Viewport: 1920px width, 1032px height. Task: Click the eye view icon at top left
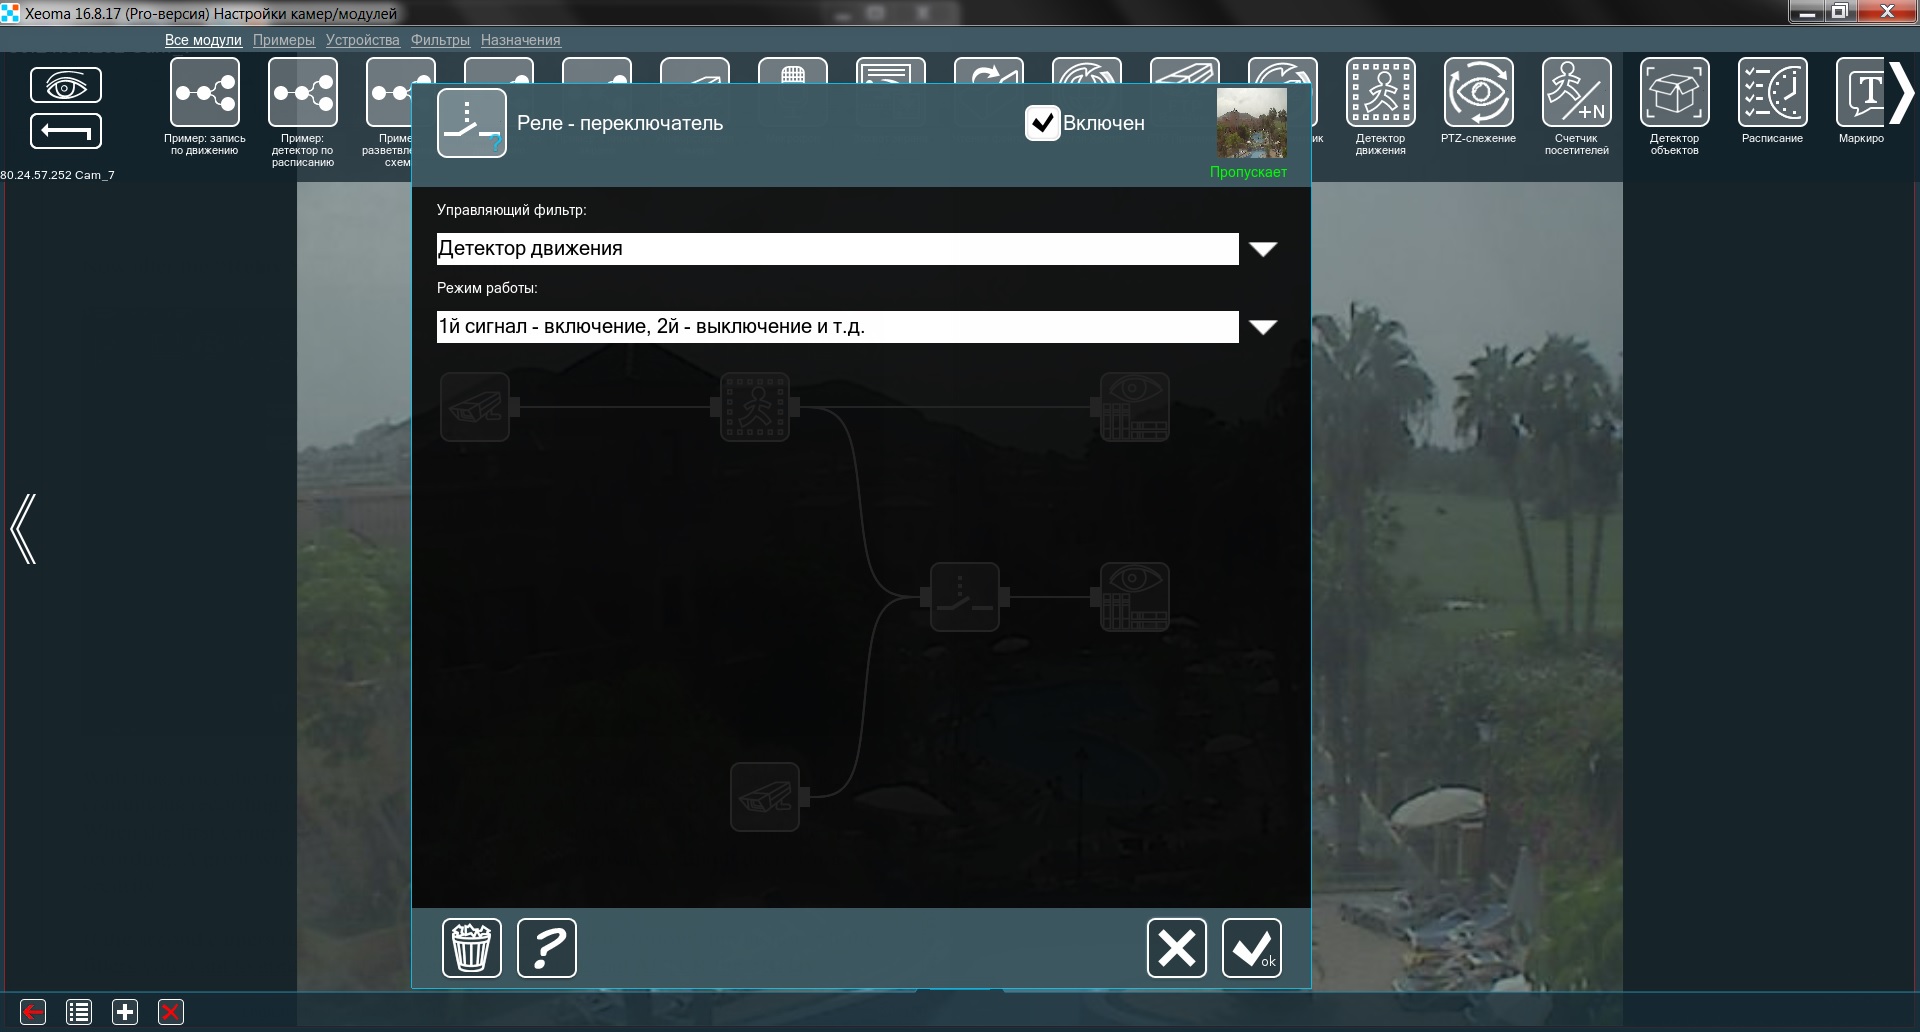[66, 86]
